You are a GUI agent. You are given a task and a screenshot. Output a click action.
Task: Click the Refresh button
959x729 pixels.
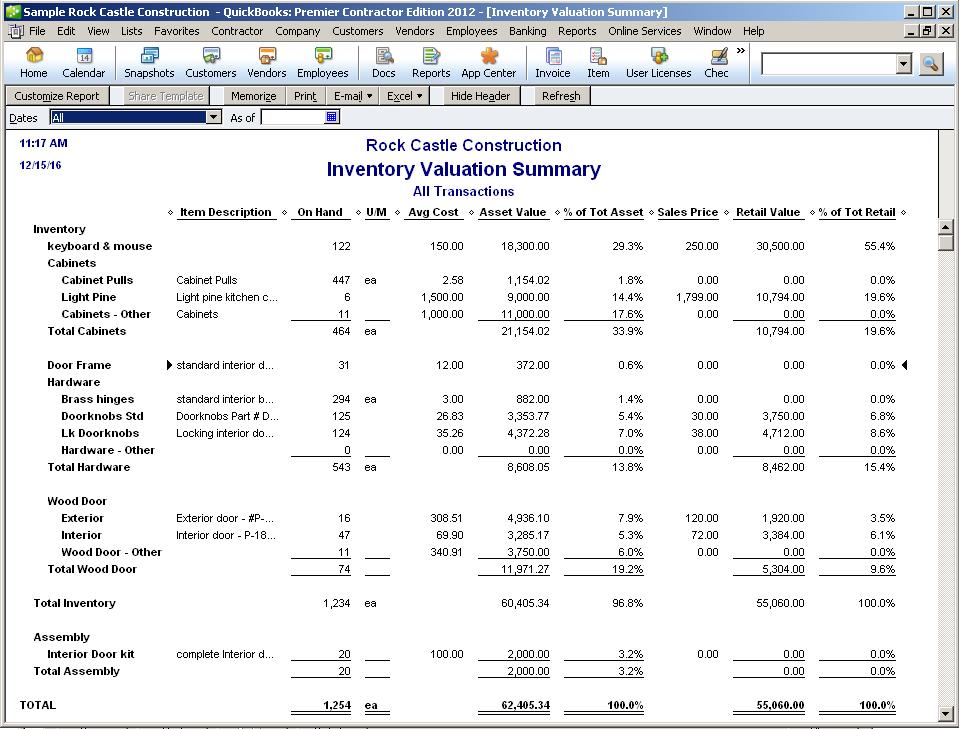[x=561, y=96]
